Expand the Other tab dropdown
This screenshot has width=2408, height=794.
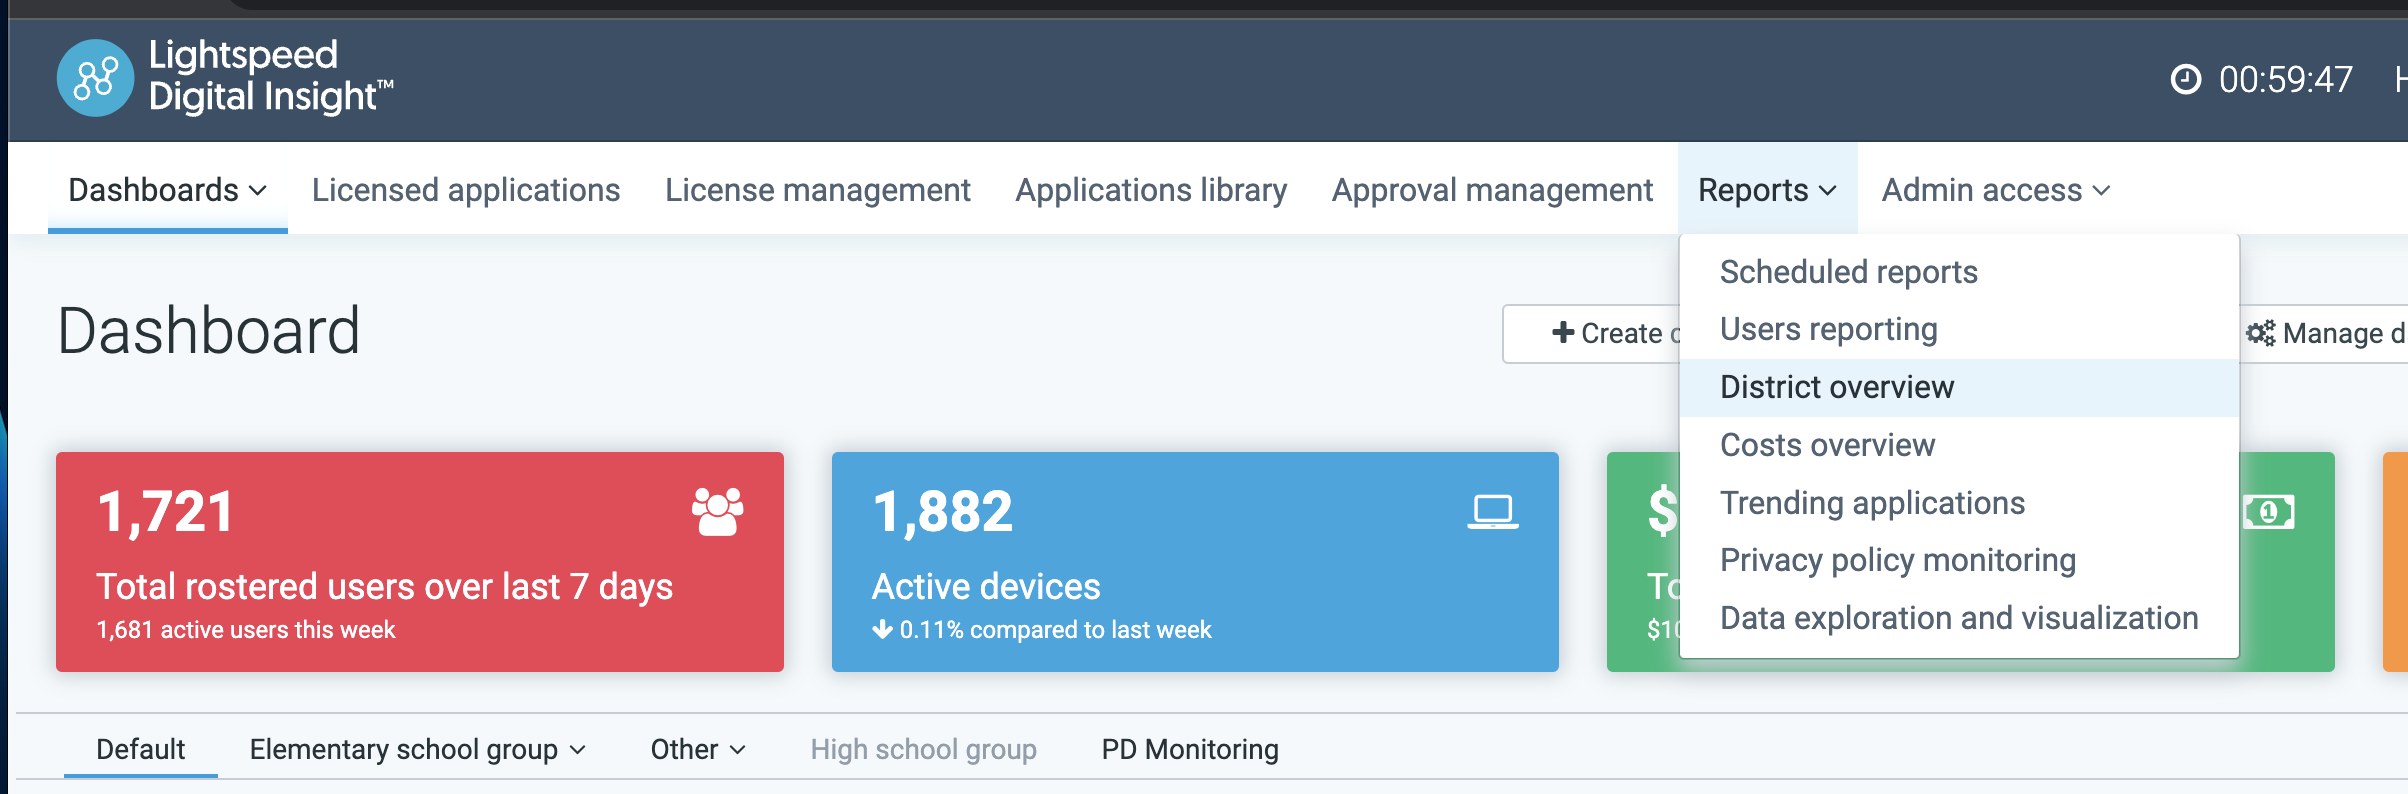[x=697, y=749]
